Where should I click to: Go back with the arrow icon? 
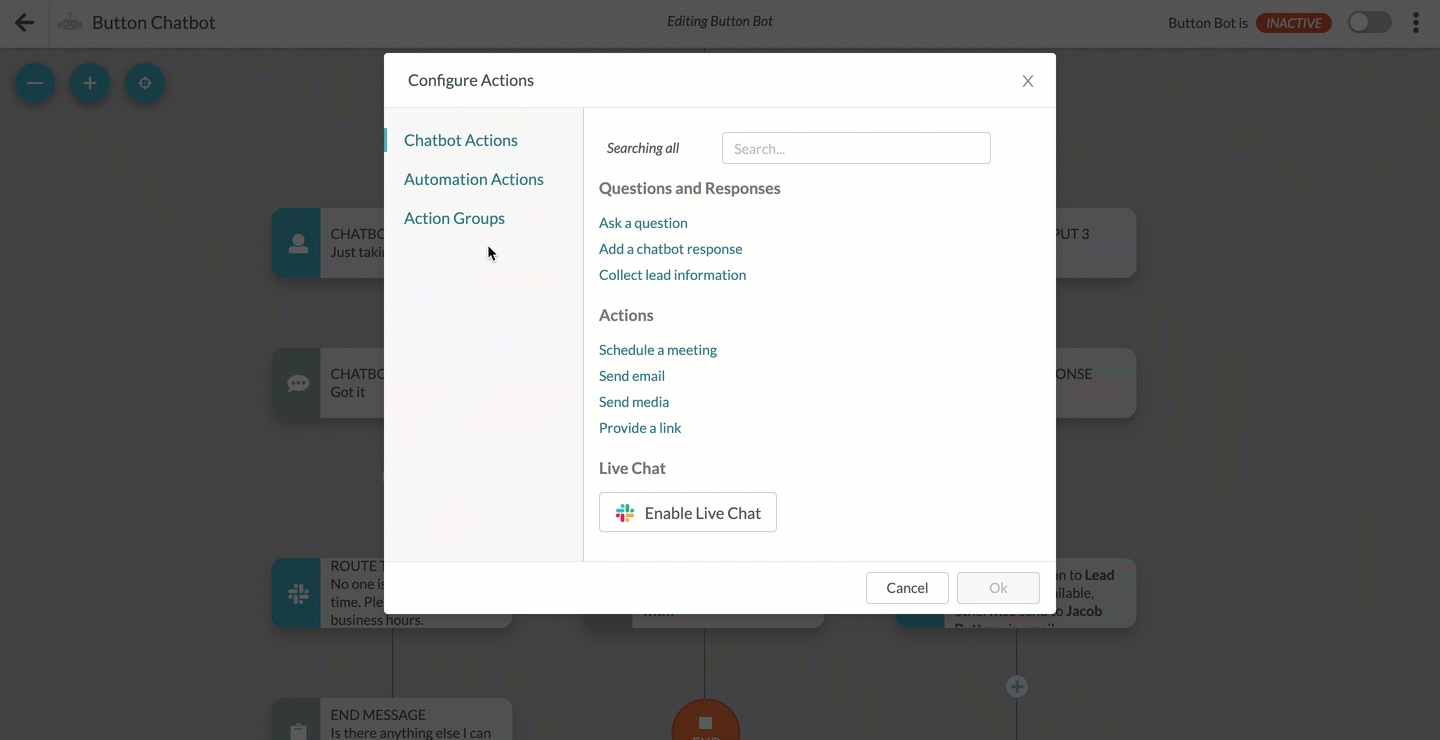tap(24, 23)
